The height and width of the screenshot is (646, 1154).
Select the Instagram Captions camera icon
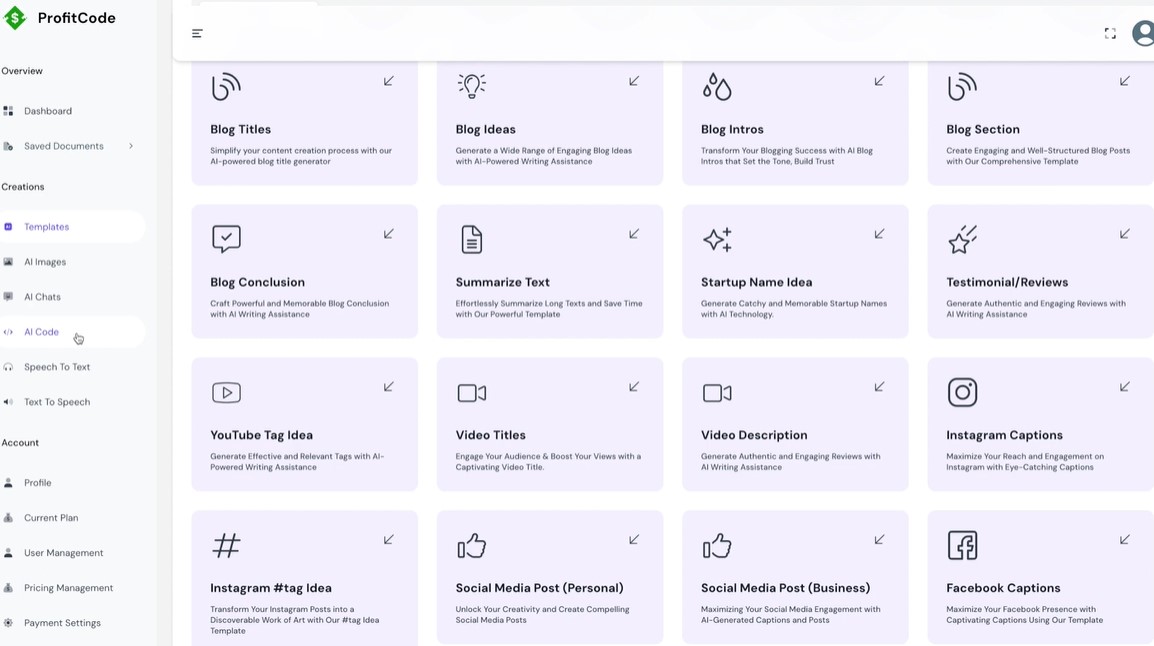962,392
